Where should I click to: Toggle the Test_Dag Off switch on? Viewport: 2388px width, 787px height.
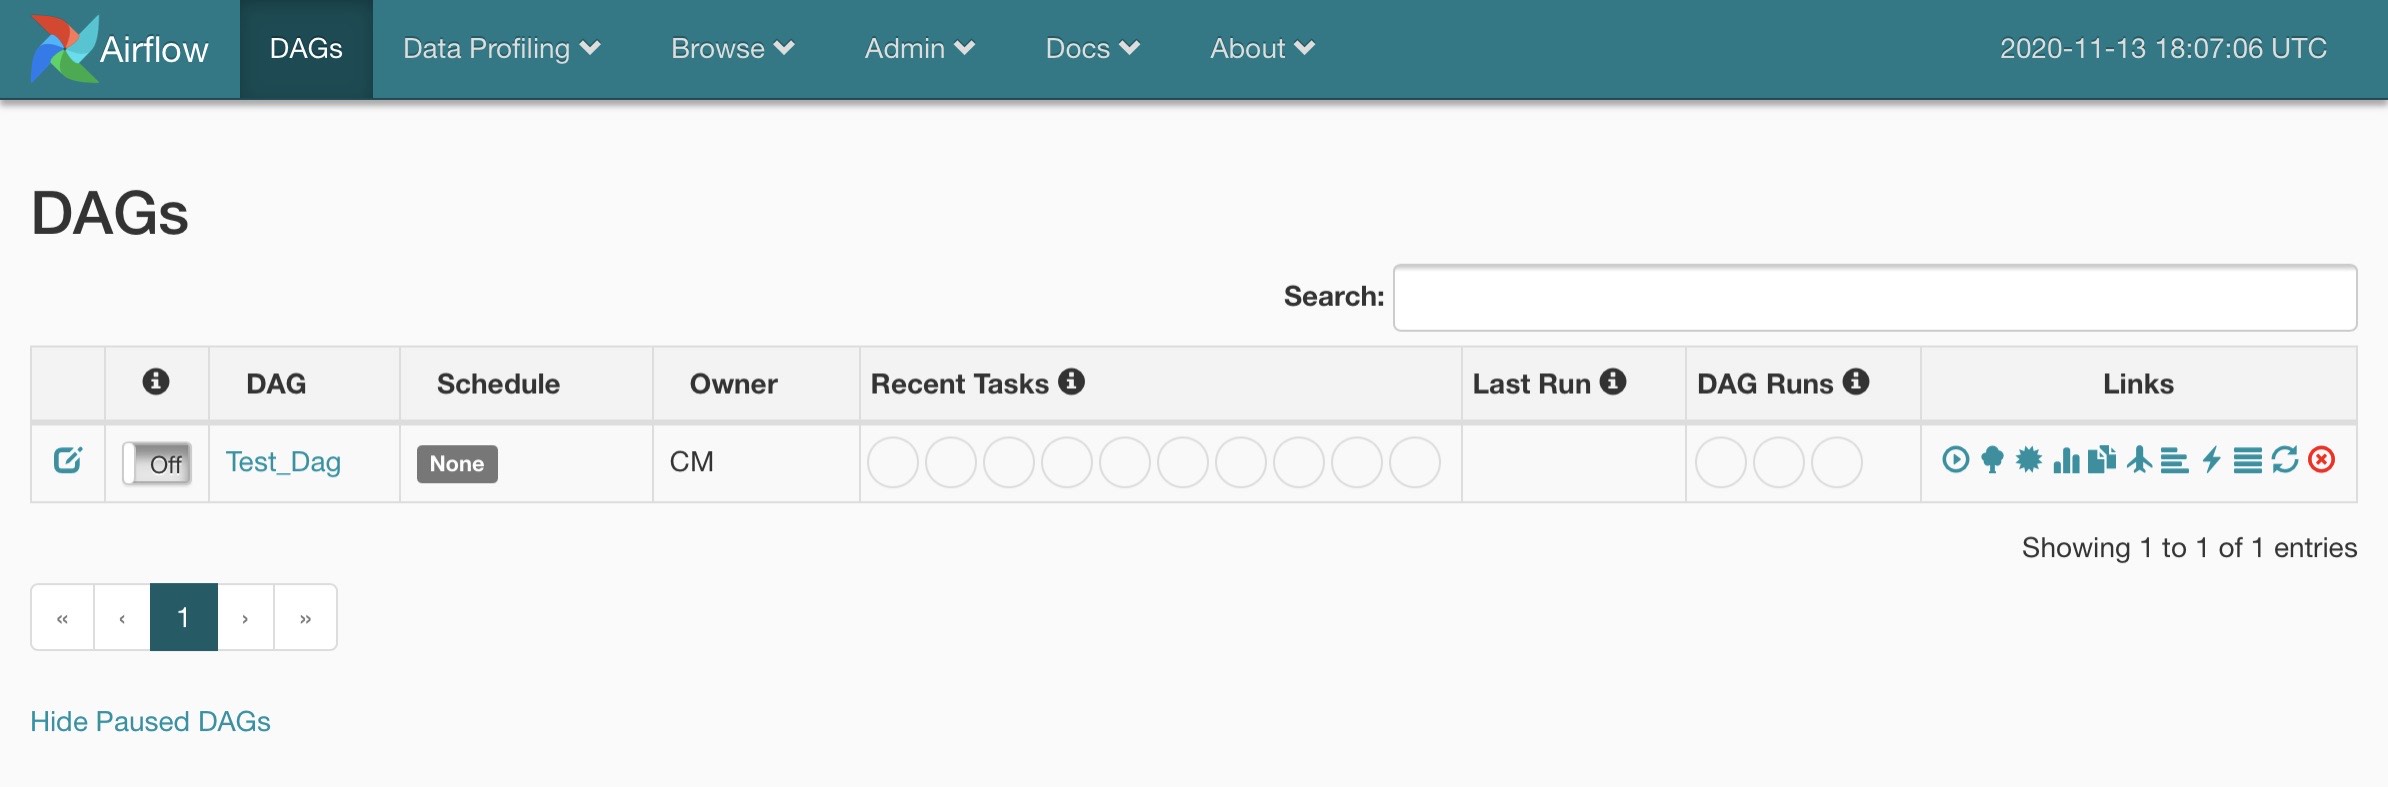point(157,463)
